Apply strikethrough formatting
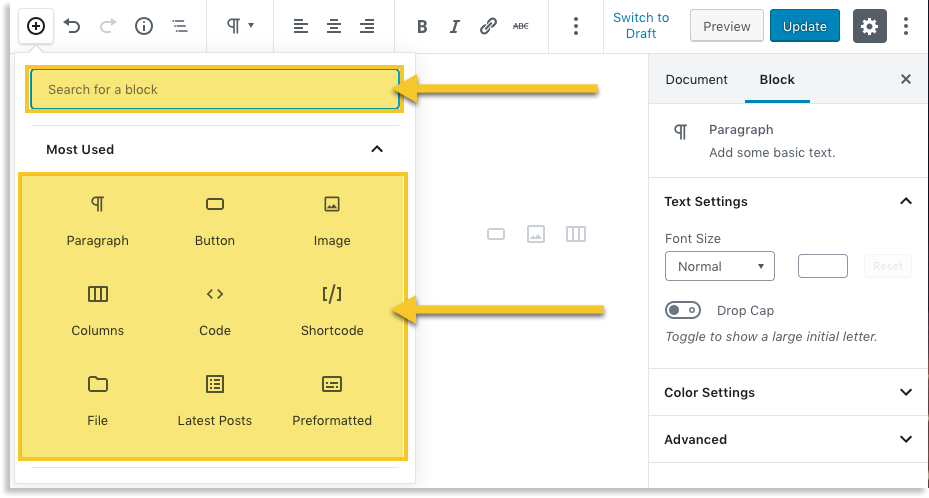The height and width of the screenshot is (498, 929). click(x=520, y=26)
